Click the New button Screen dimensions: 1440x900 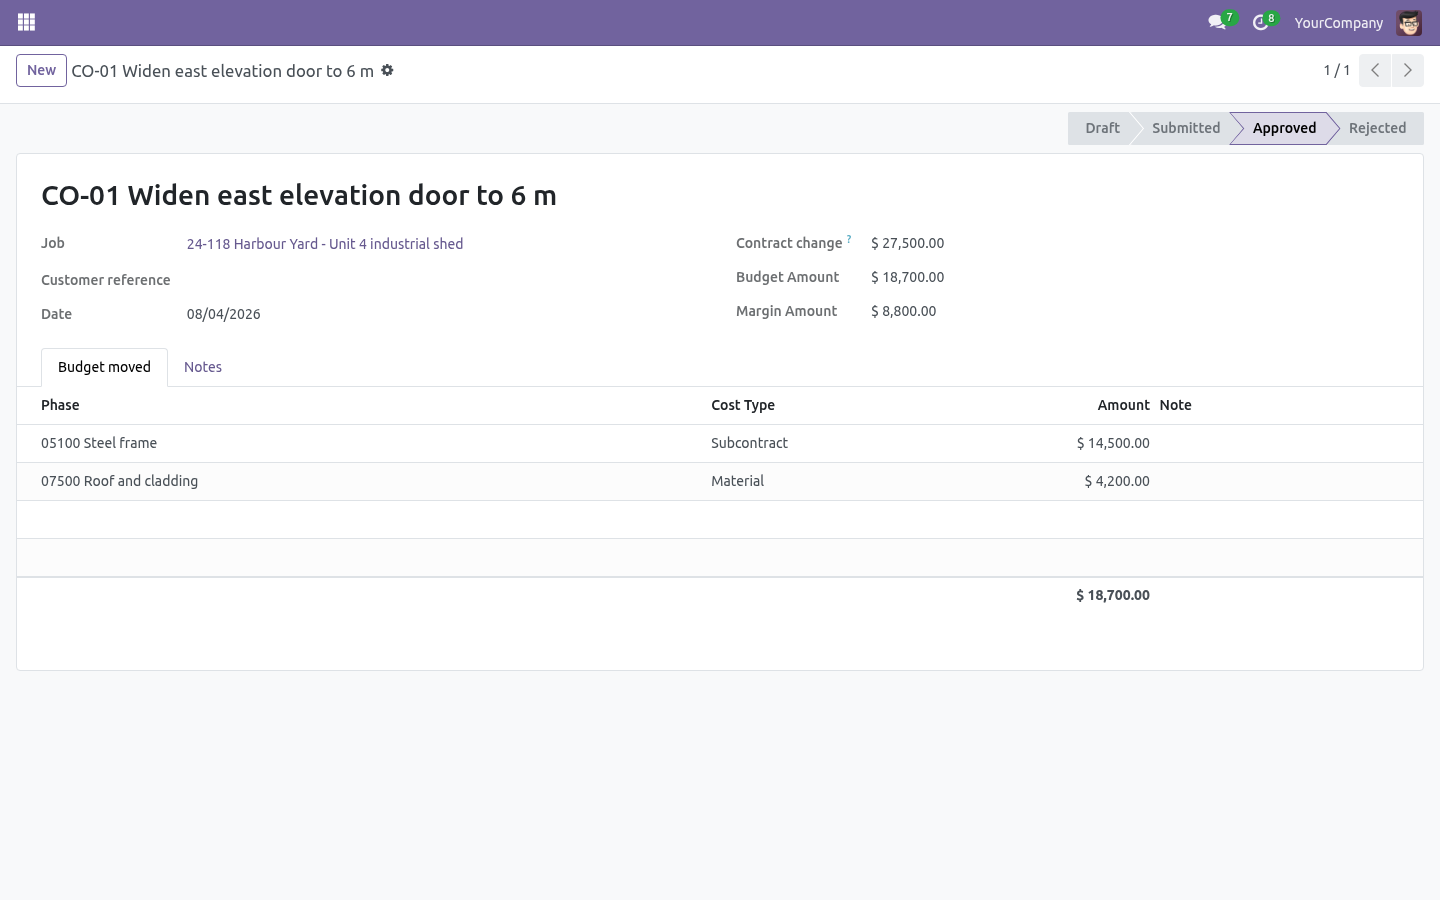(x=41, y=70)
